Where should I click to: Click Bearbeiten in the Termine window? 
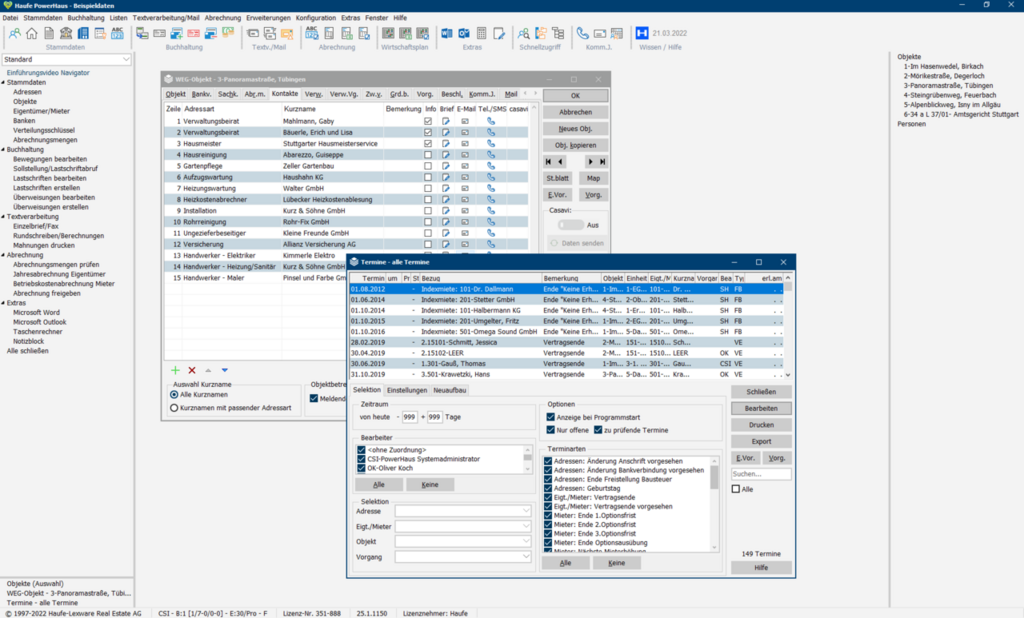(x=761, y=408)
